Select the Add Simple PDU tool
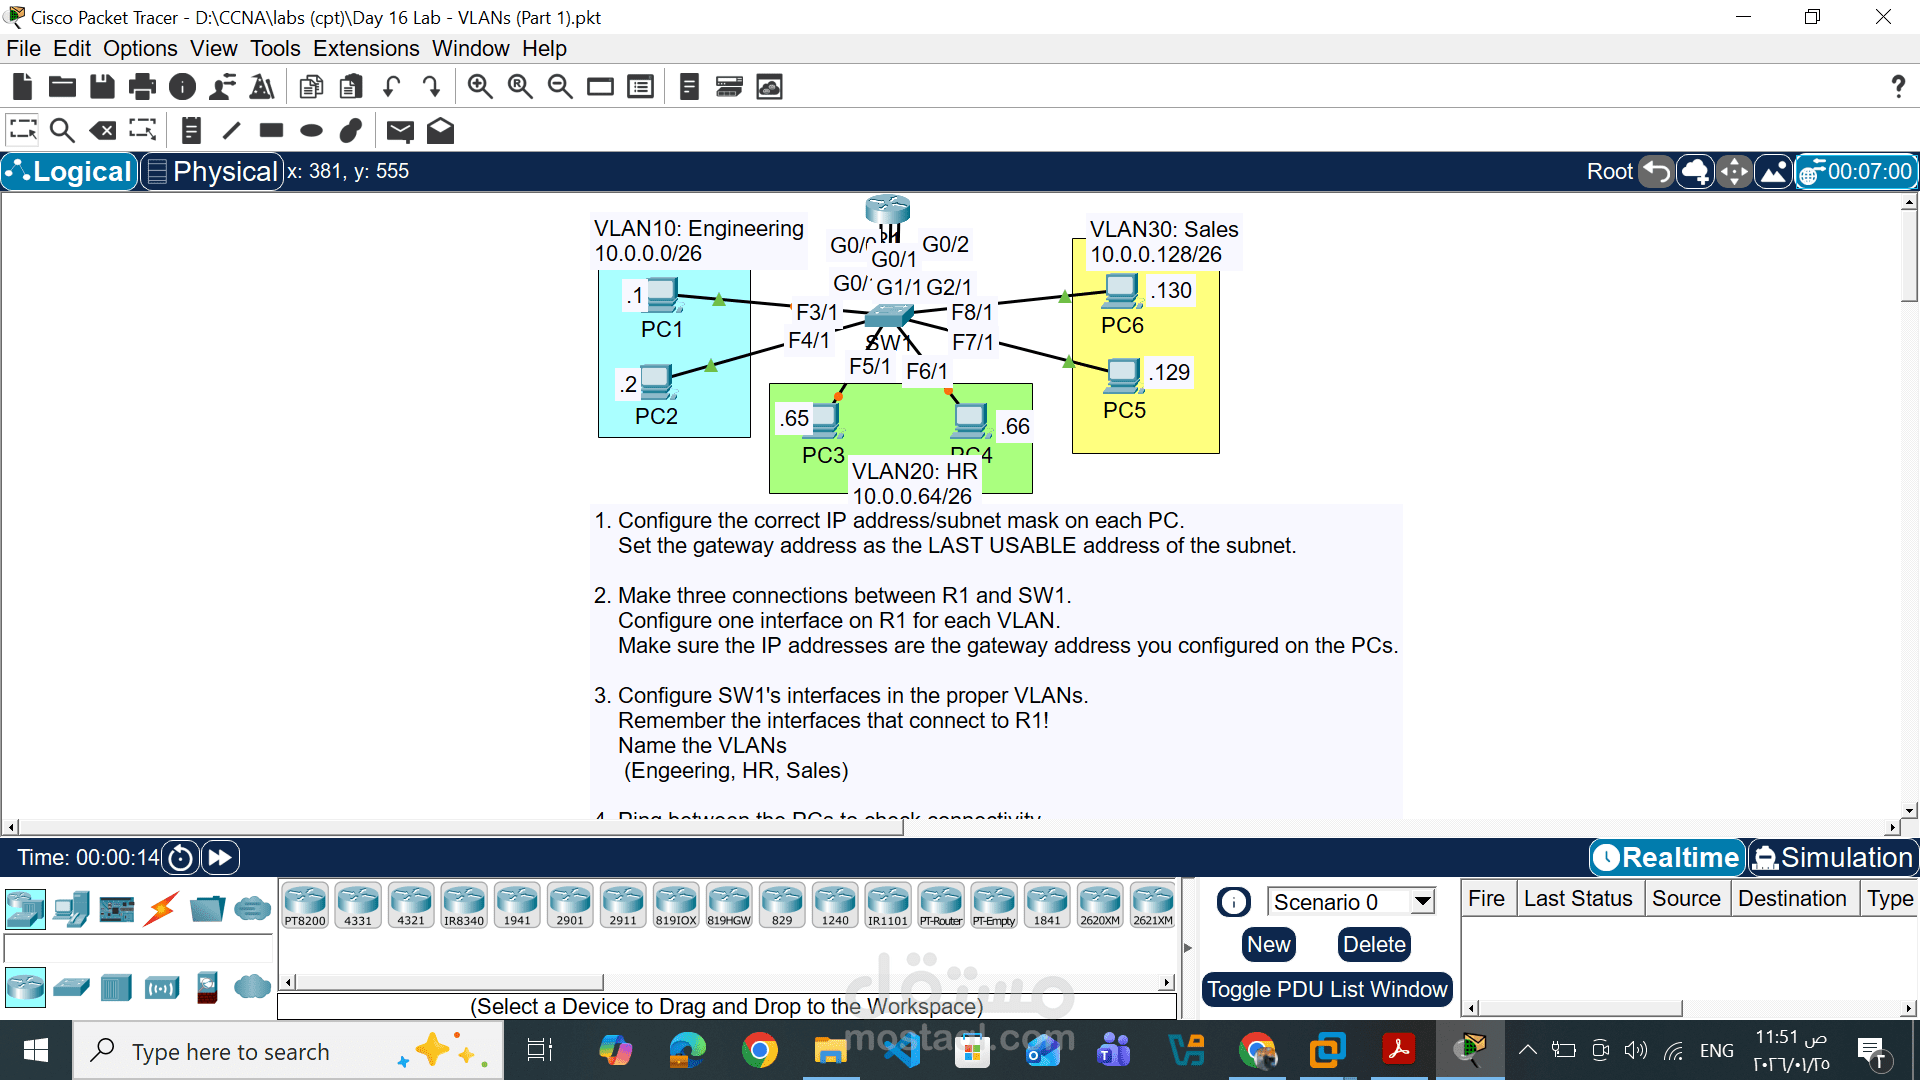Screen dimensions: 1920x1080 pyautogui.click(x=400, y=130)
